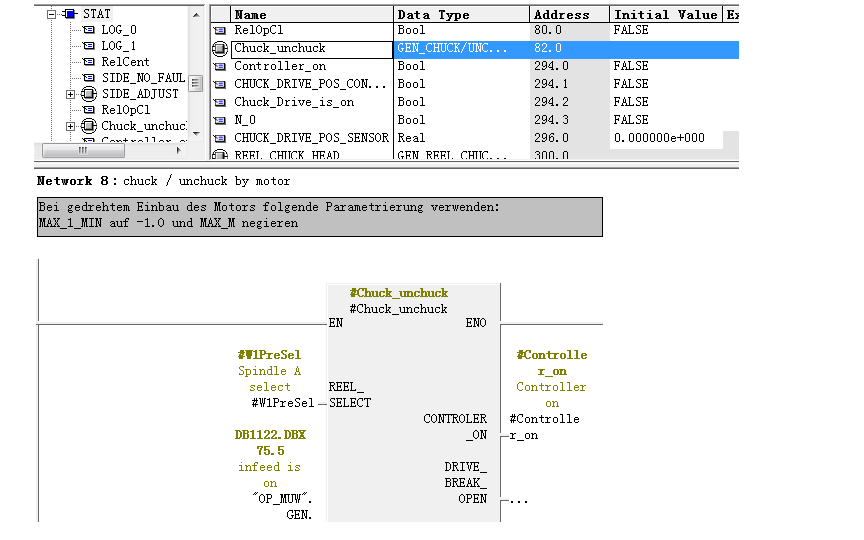Screen dimensions: 864x540
Task: Select the Chuck_unchuck name cell
Action: click(x=312, y=49)
